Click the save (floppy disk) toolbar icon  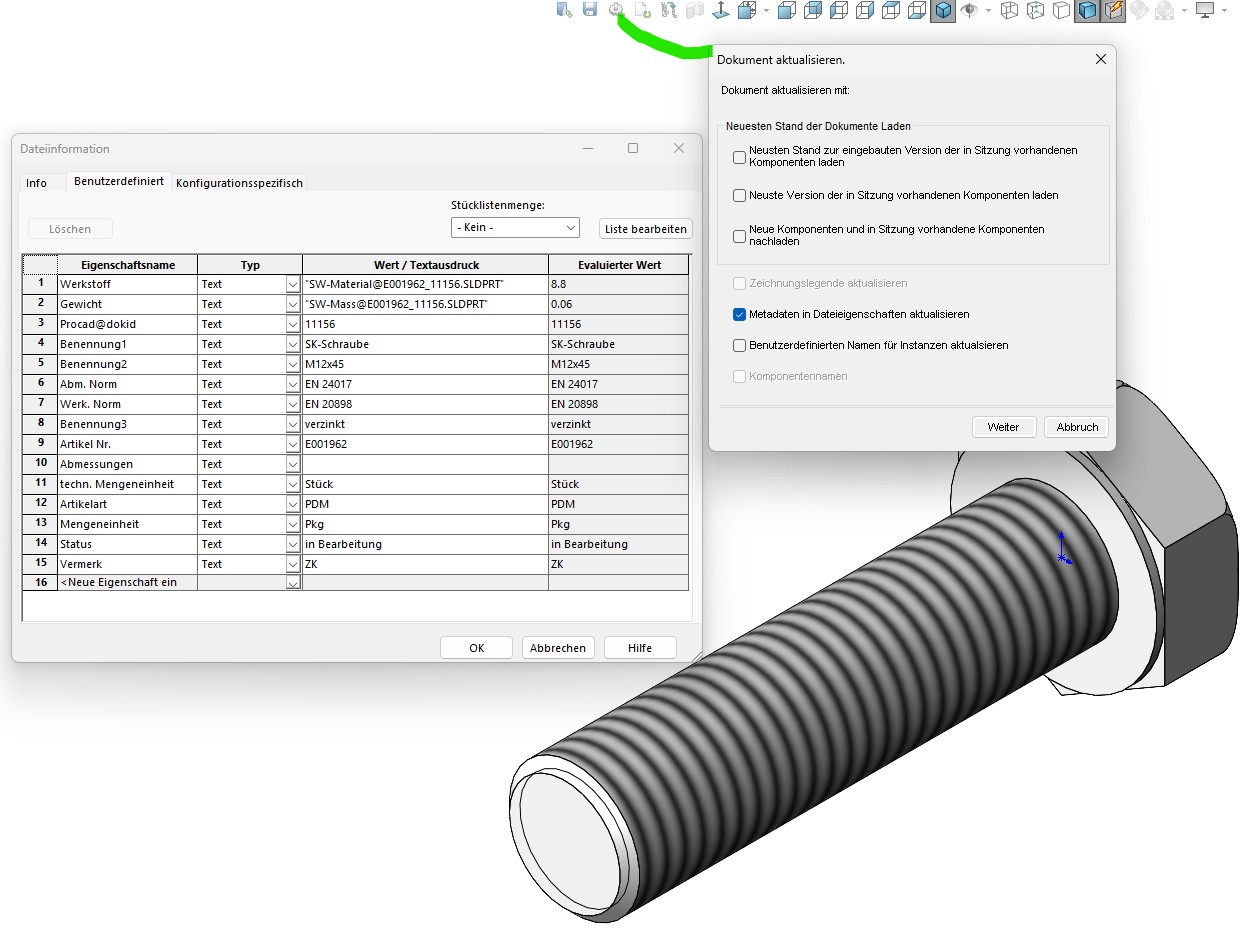[590, 10]
